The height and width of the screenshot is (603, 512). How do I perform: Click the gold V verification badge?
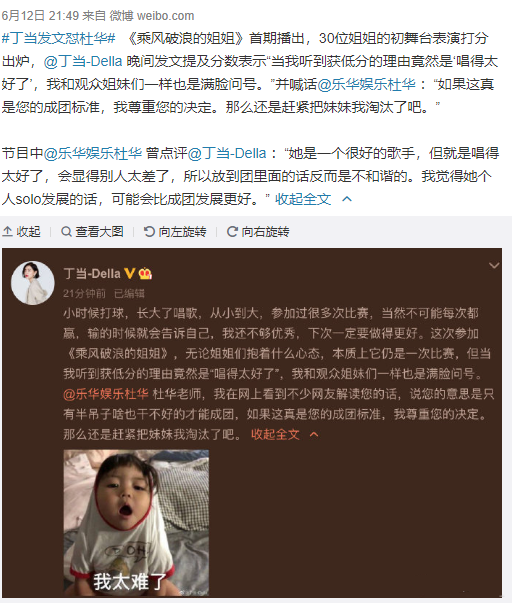tap(130, 273)
